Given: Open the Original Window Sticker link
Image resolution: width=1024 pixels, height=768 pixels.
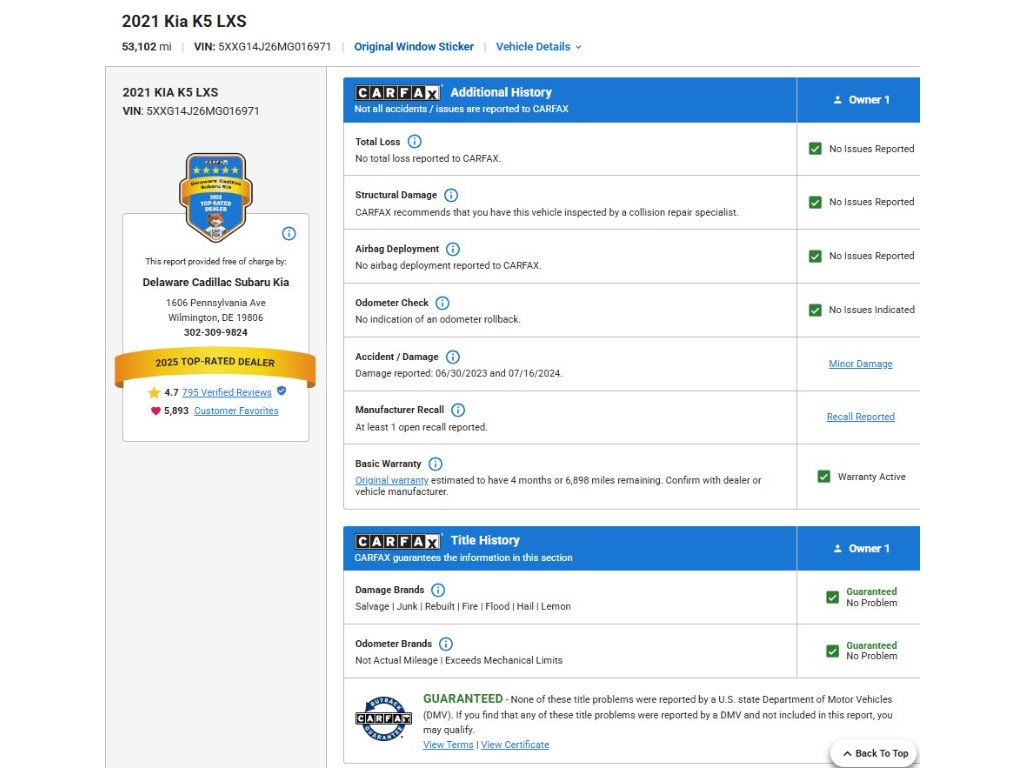Looking at the screenshot, I should (x=414, y=46).
